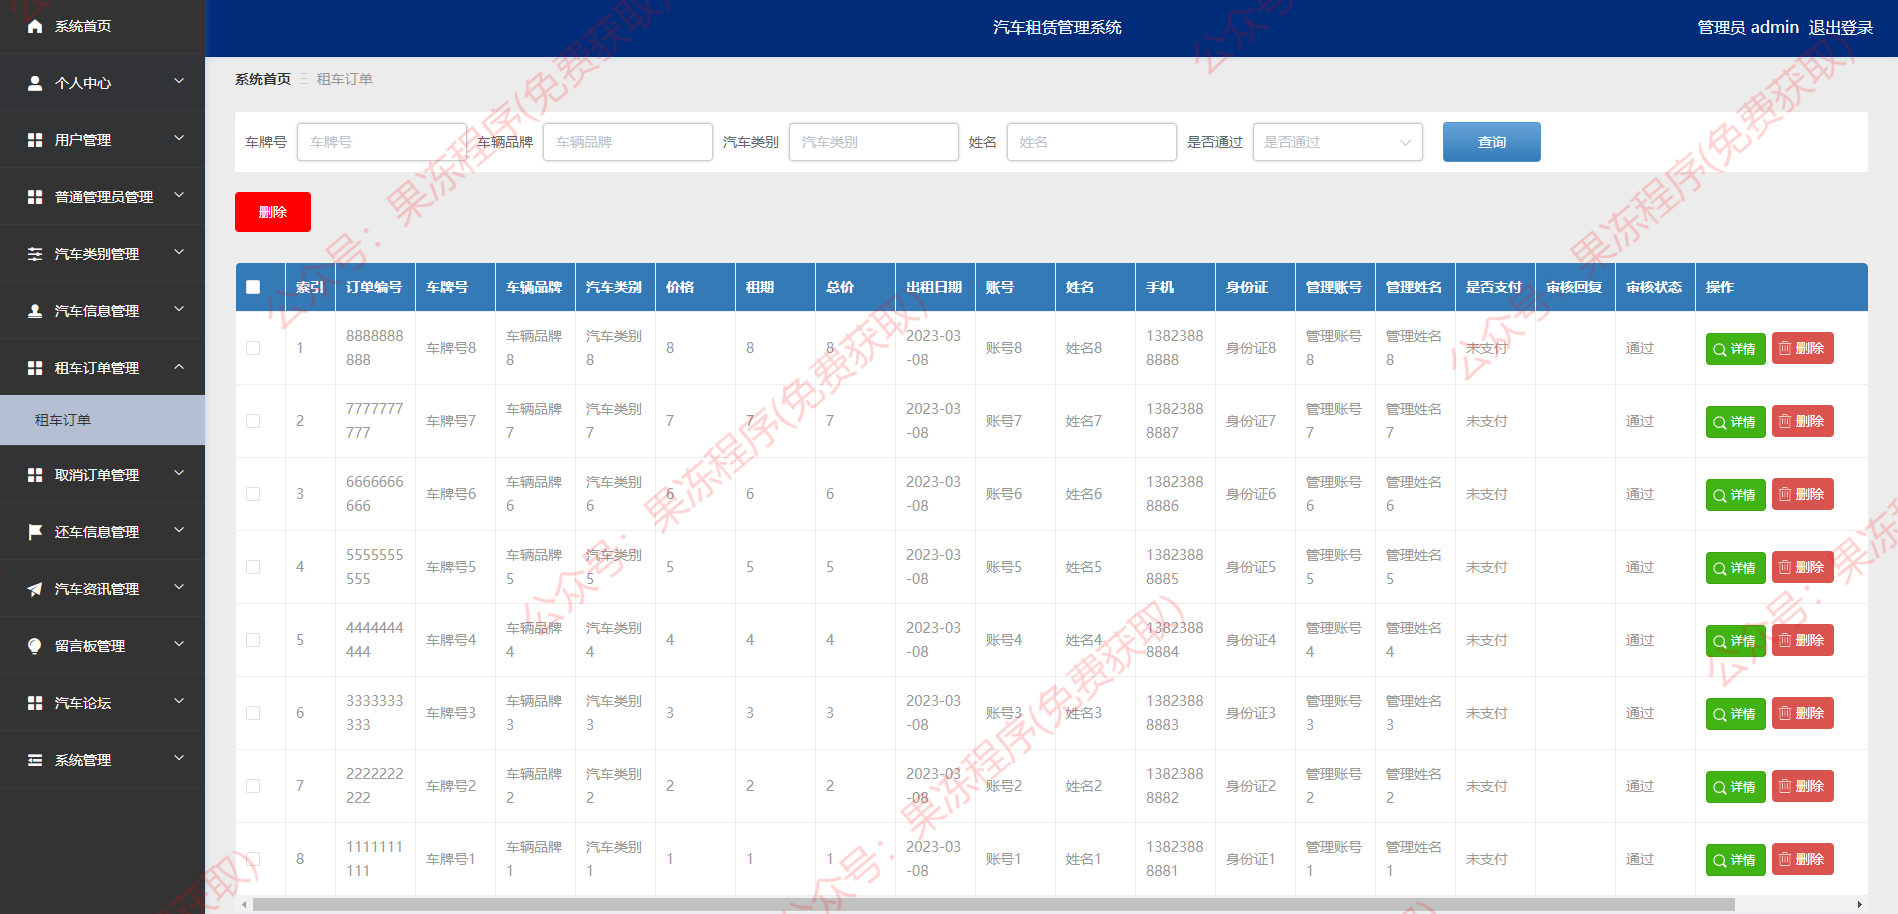This screenshot has height=914, width=1898.
Task: Delete the order row with 车牌号1
Action: [x=1802, y=859]
